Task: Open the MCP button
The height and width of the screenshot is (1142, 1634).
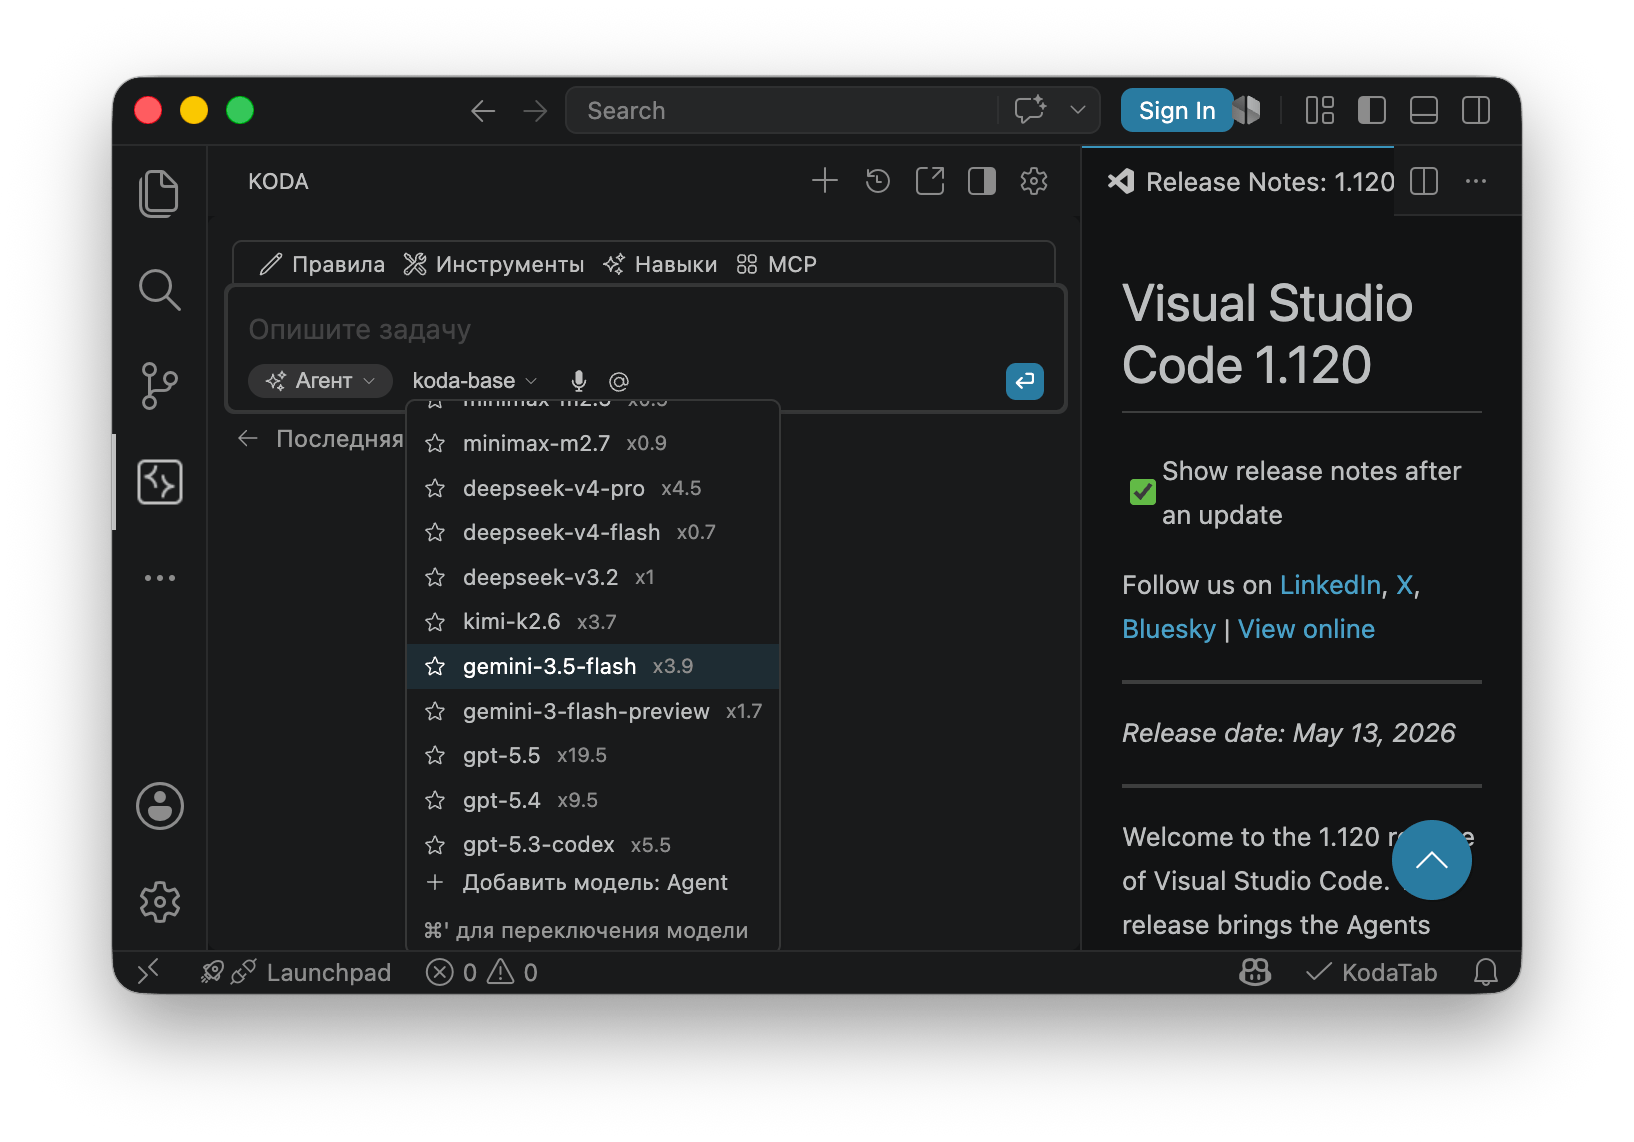Action: 777,264
